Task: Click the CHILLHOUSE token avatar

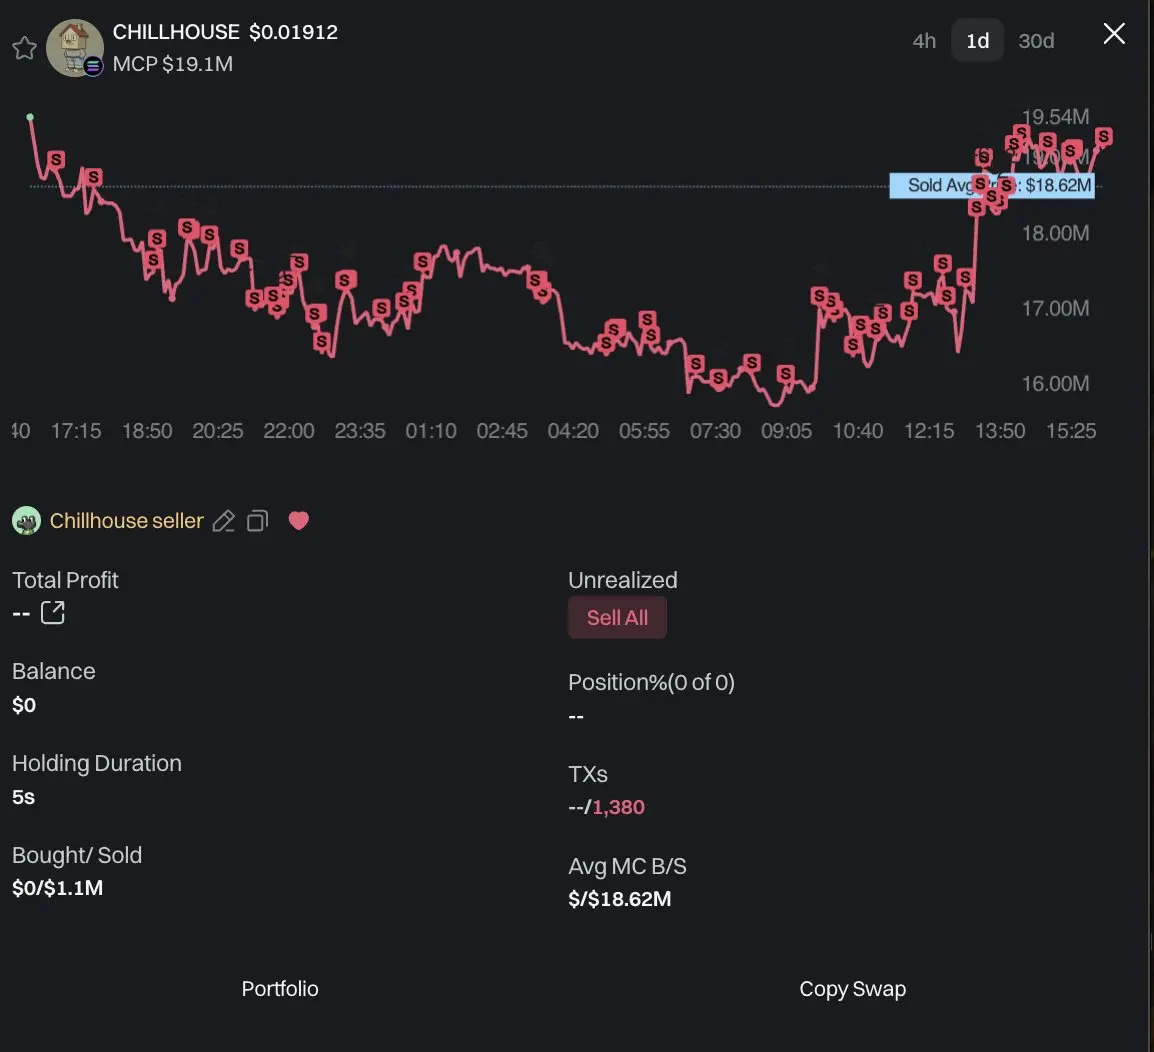Action: coord(75,47)
